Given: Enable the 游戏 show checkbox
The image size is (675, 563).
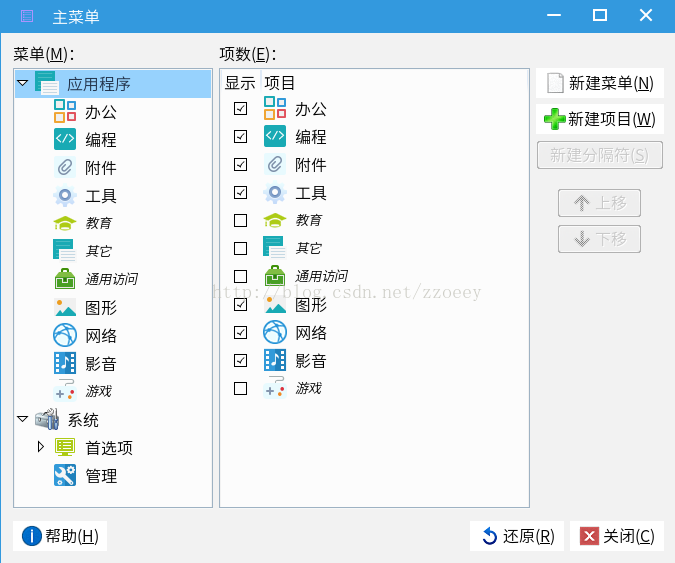Looking at the screenshot, I should [x=240, y=388].
